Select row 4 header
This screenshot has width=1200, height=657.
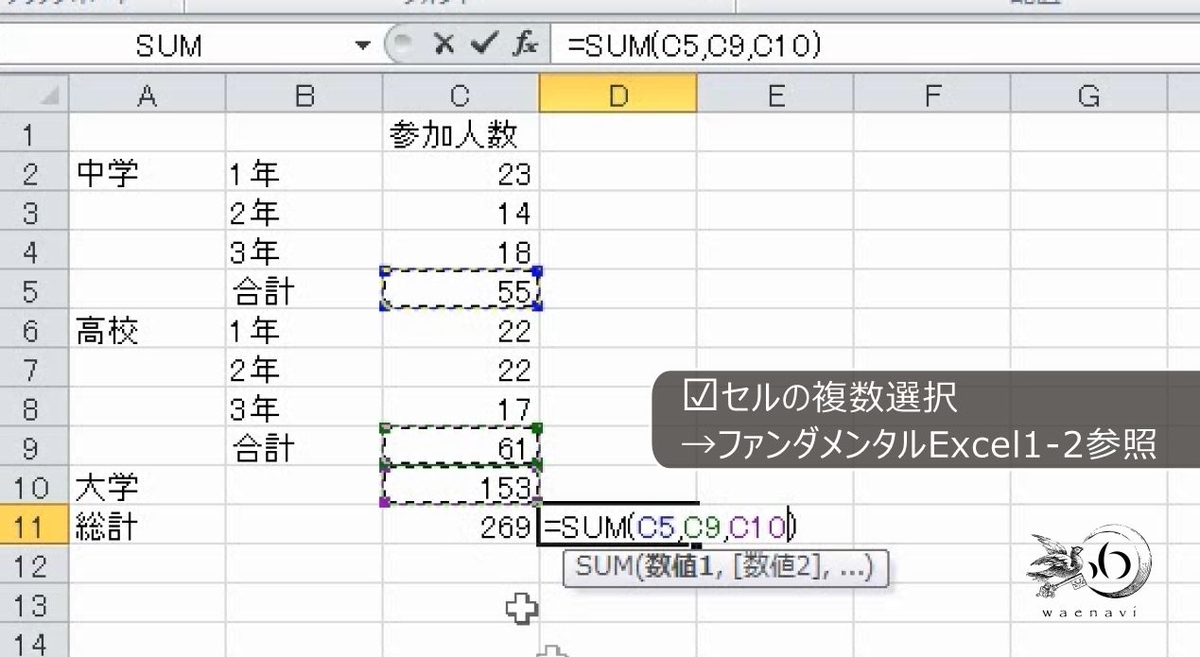pos(34,252)
